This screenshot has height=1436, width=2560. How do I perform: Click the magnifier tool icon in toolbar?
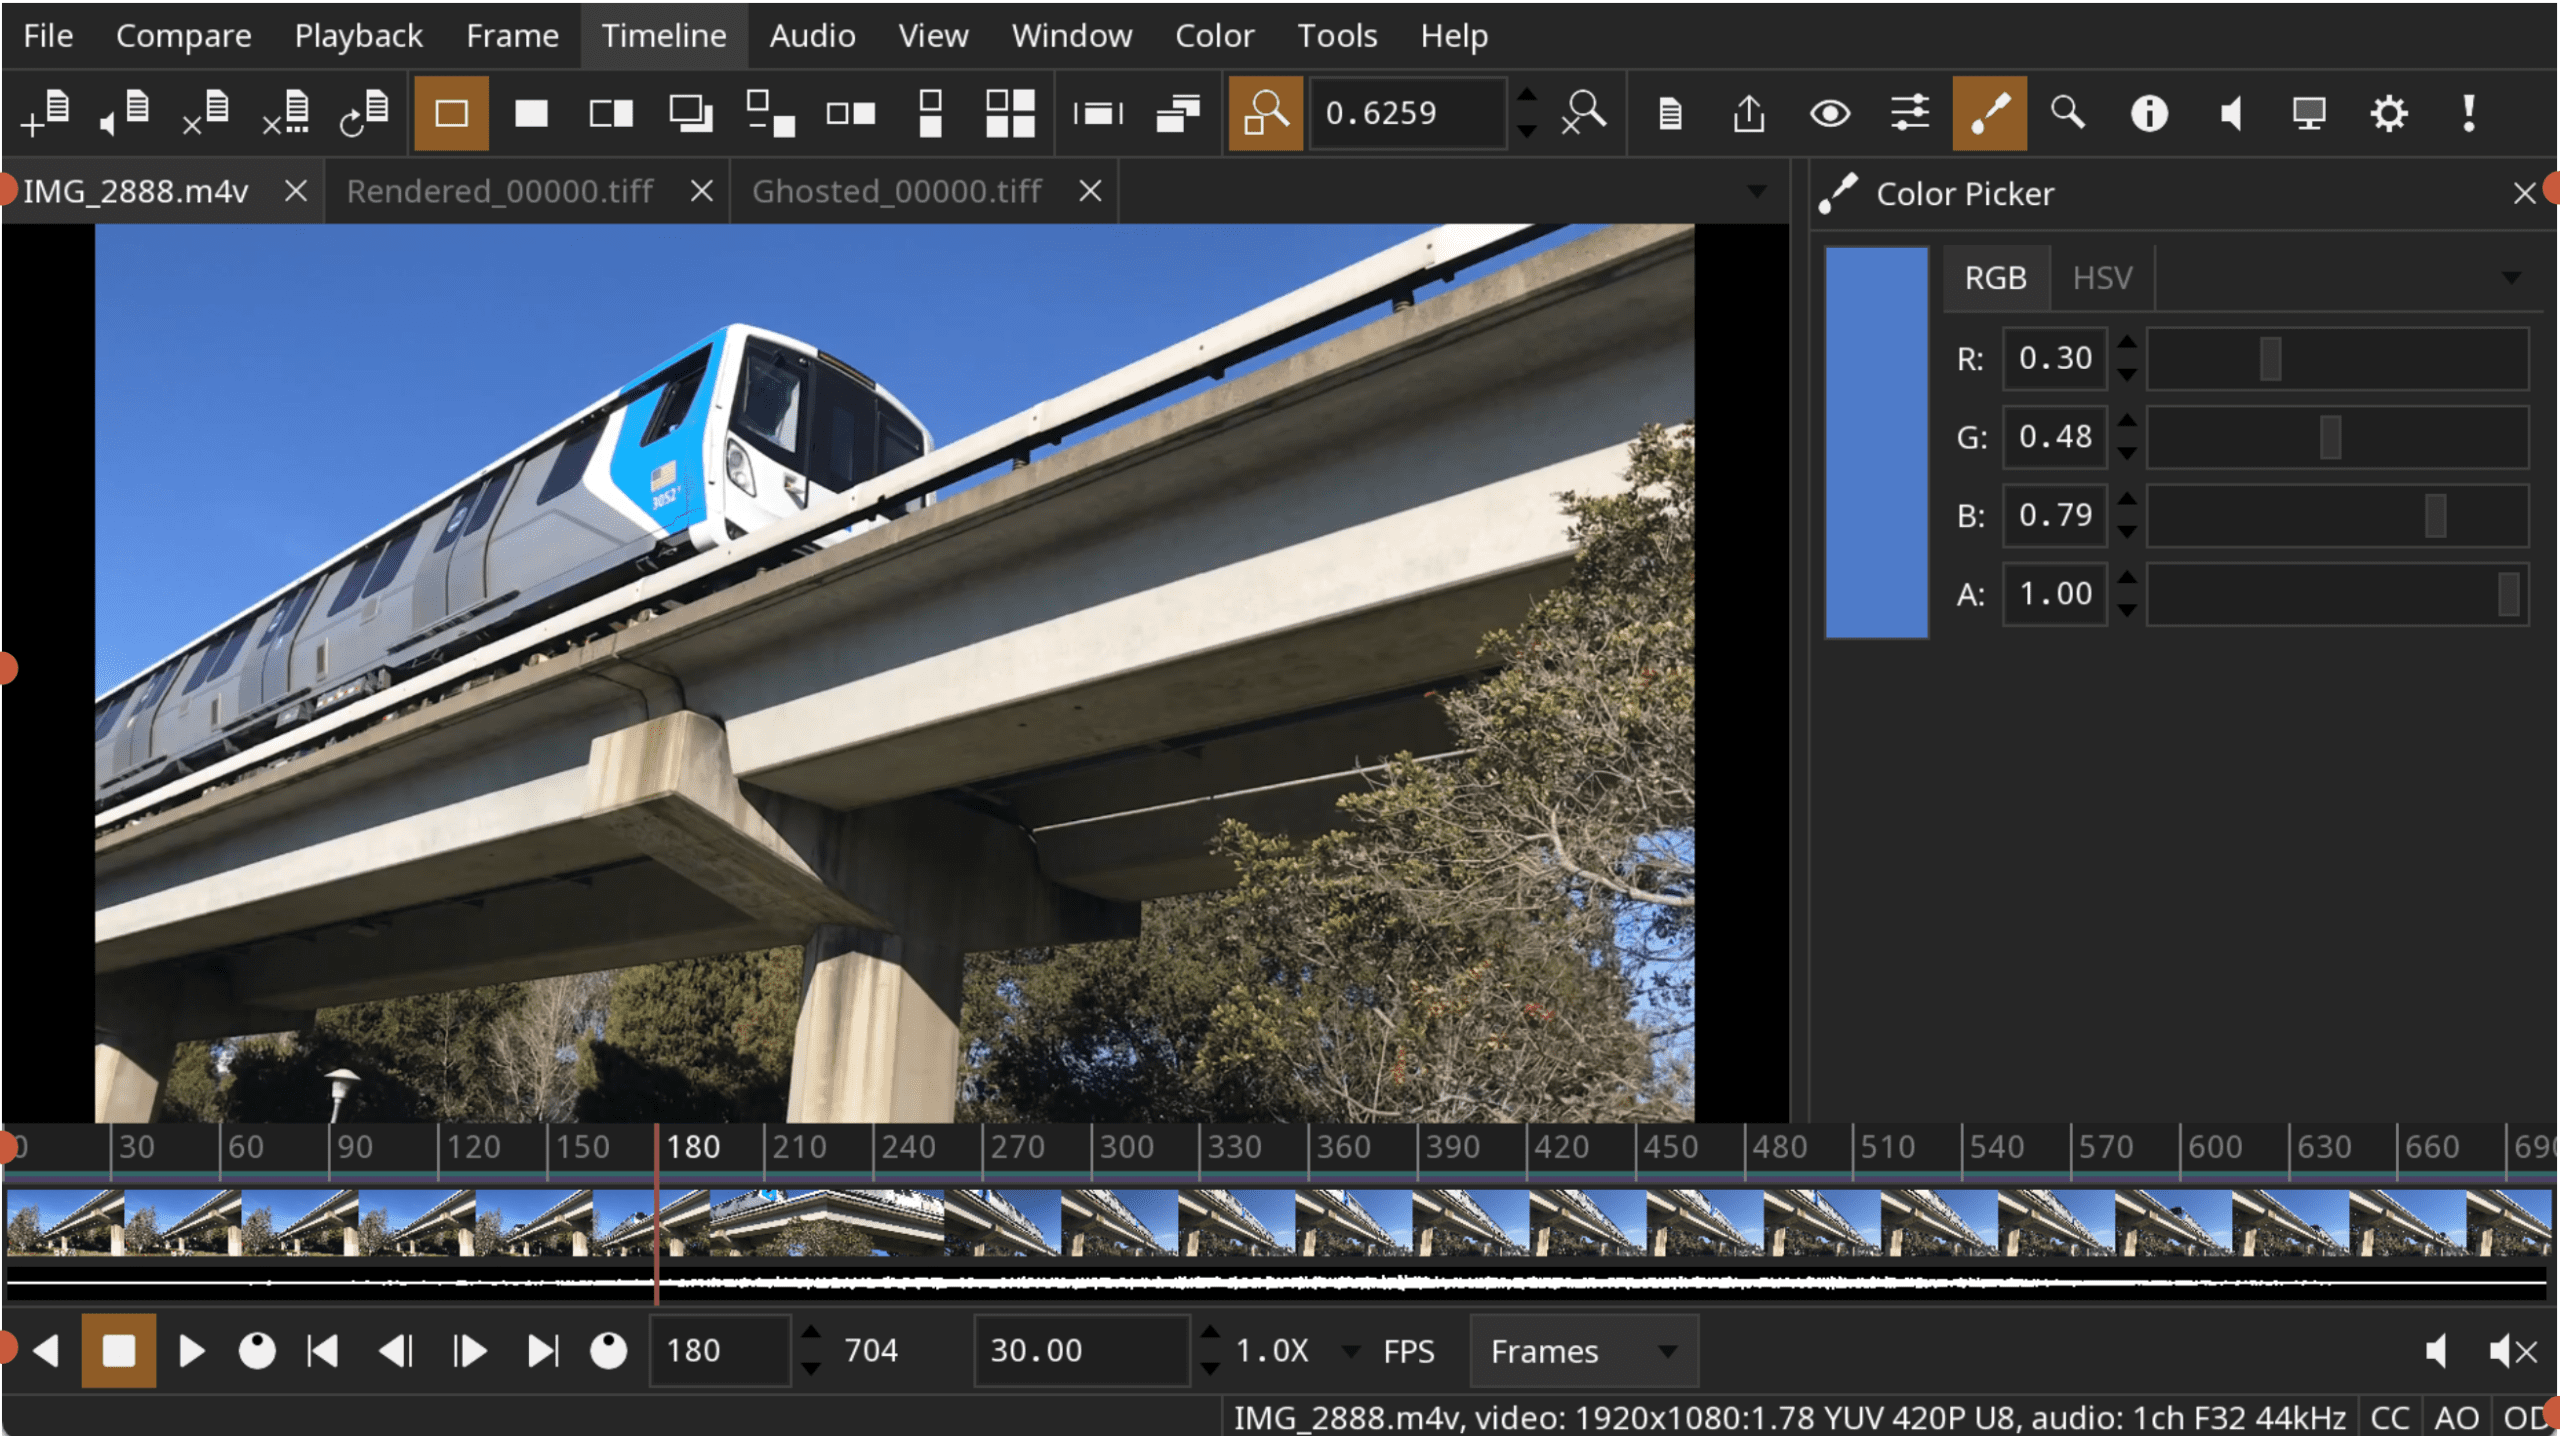pos(2068,112)
